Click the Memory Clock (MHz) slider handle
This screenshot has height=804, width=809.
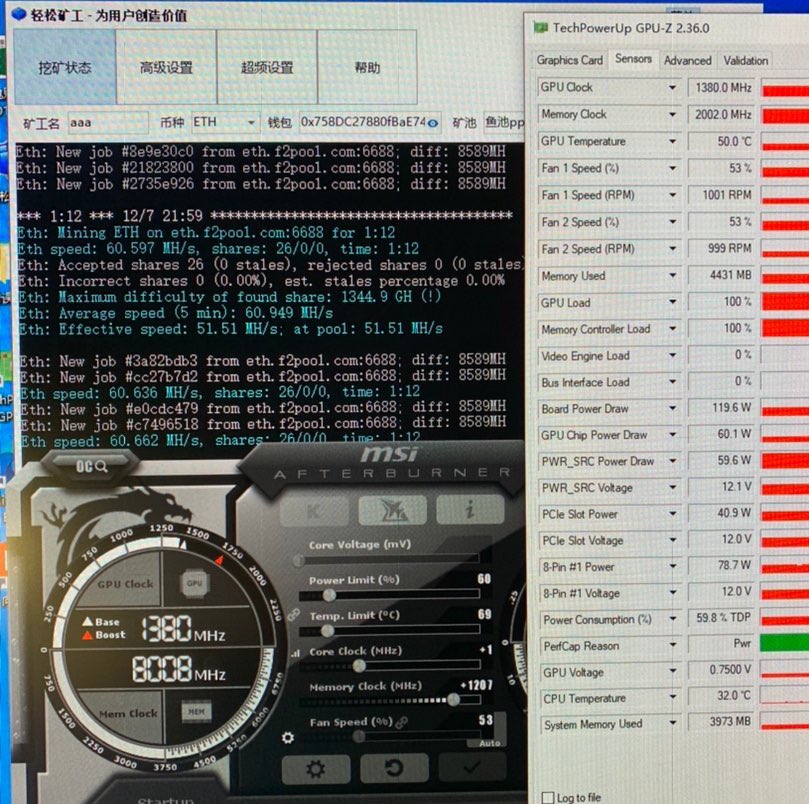click(x=453, y=700)
